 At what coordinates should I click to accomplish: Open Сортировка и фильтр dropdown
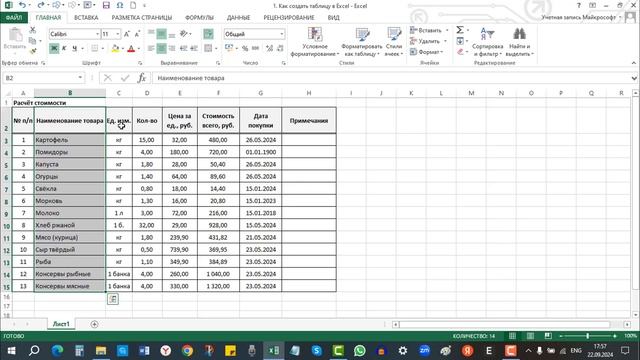tap(487, 42)
